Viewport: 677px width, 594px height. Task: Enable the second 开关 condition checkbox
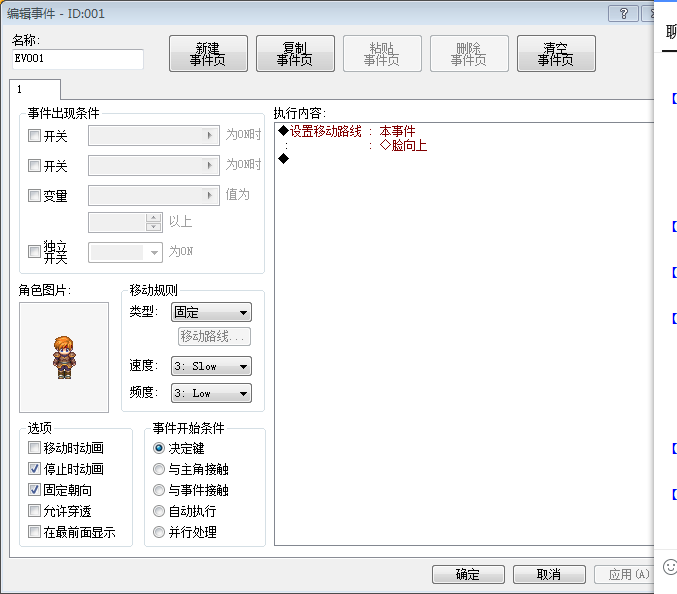(x=34, y=165)
